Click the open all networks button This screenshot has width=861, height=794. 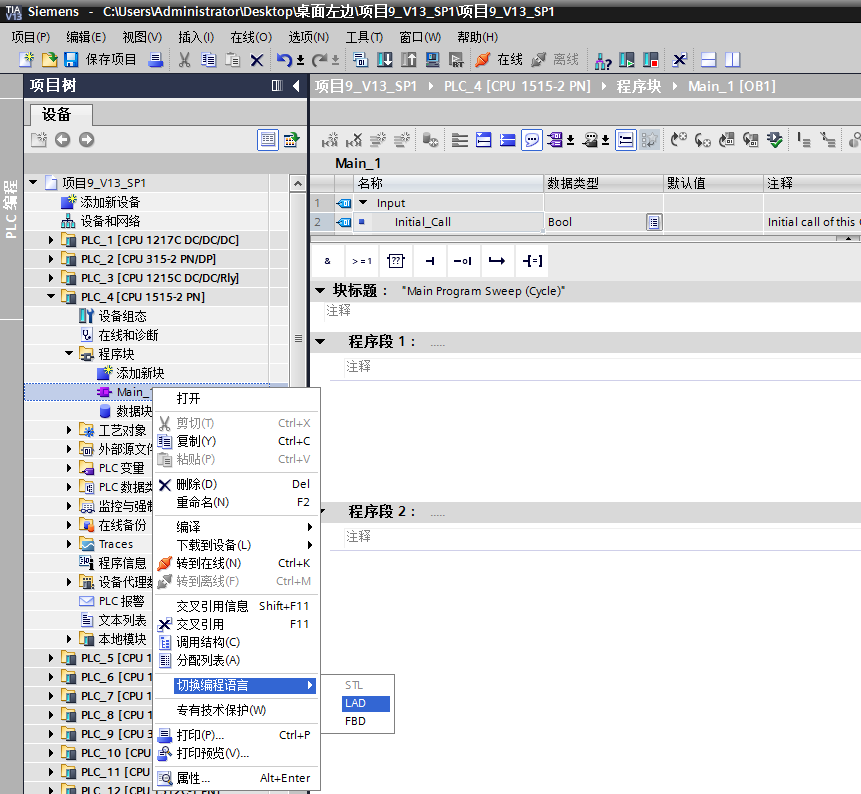click(483, 140)
